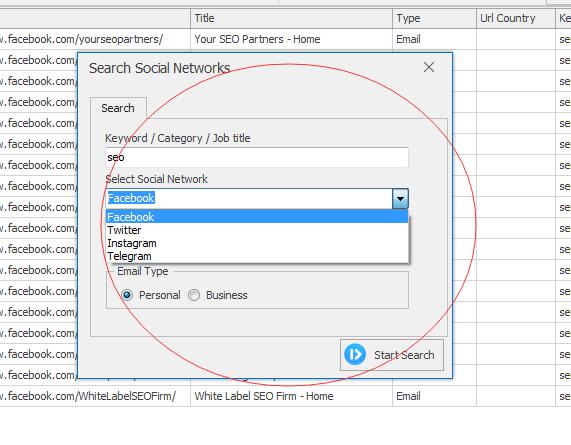Screen dimensions: 571x445
Task: Click Email type cell in Your SEO Partners row
Action: (434, 39)
